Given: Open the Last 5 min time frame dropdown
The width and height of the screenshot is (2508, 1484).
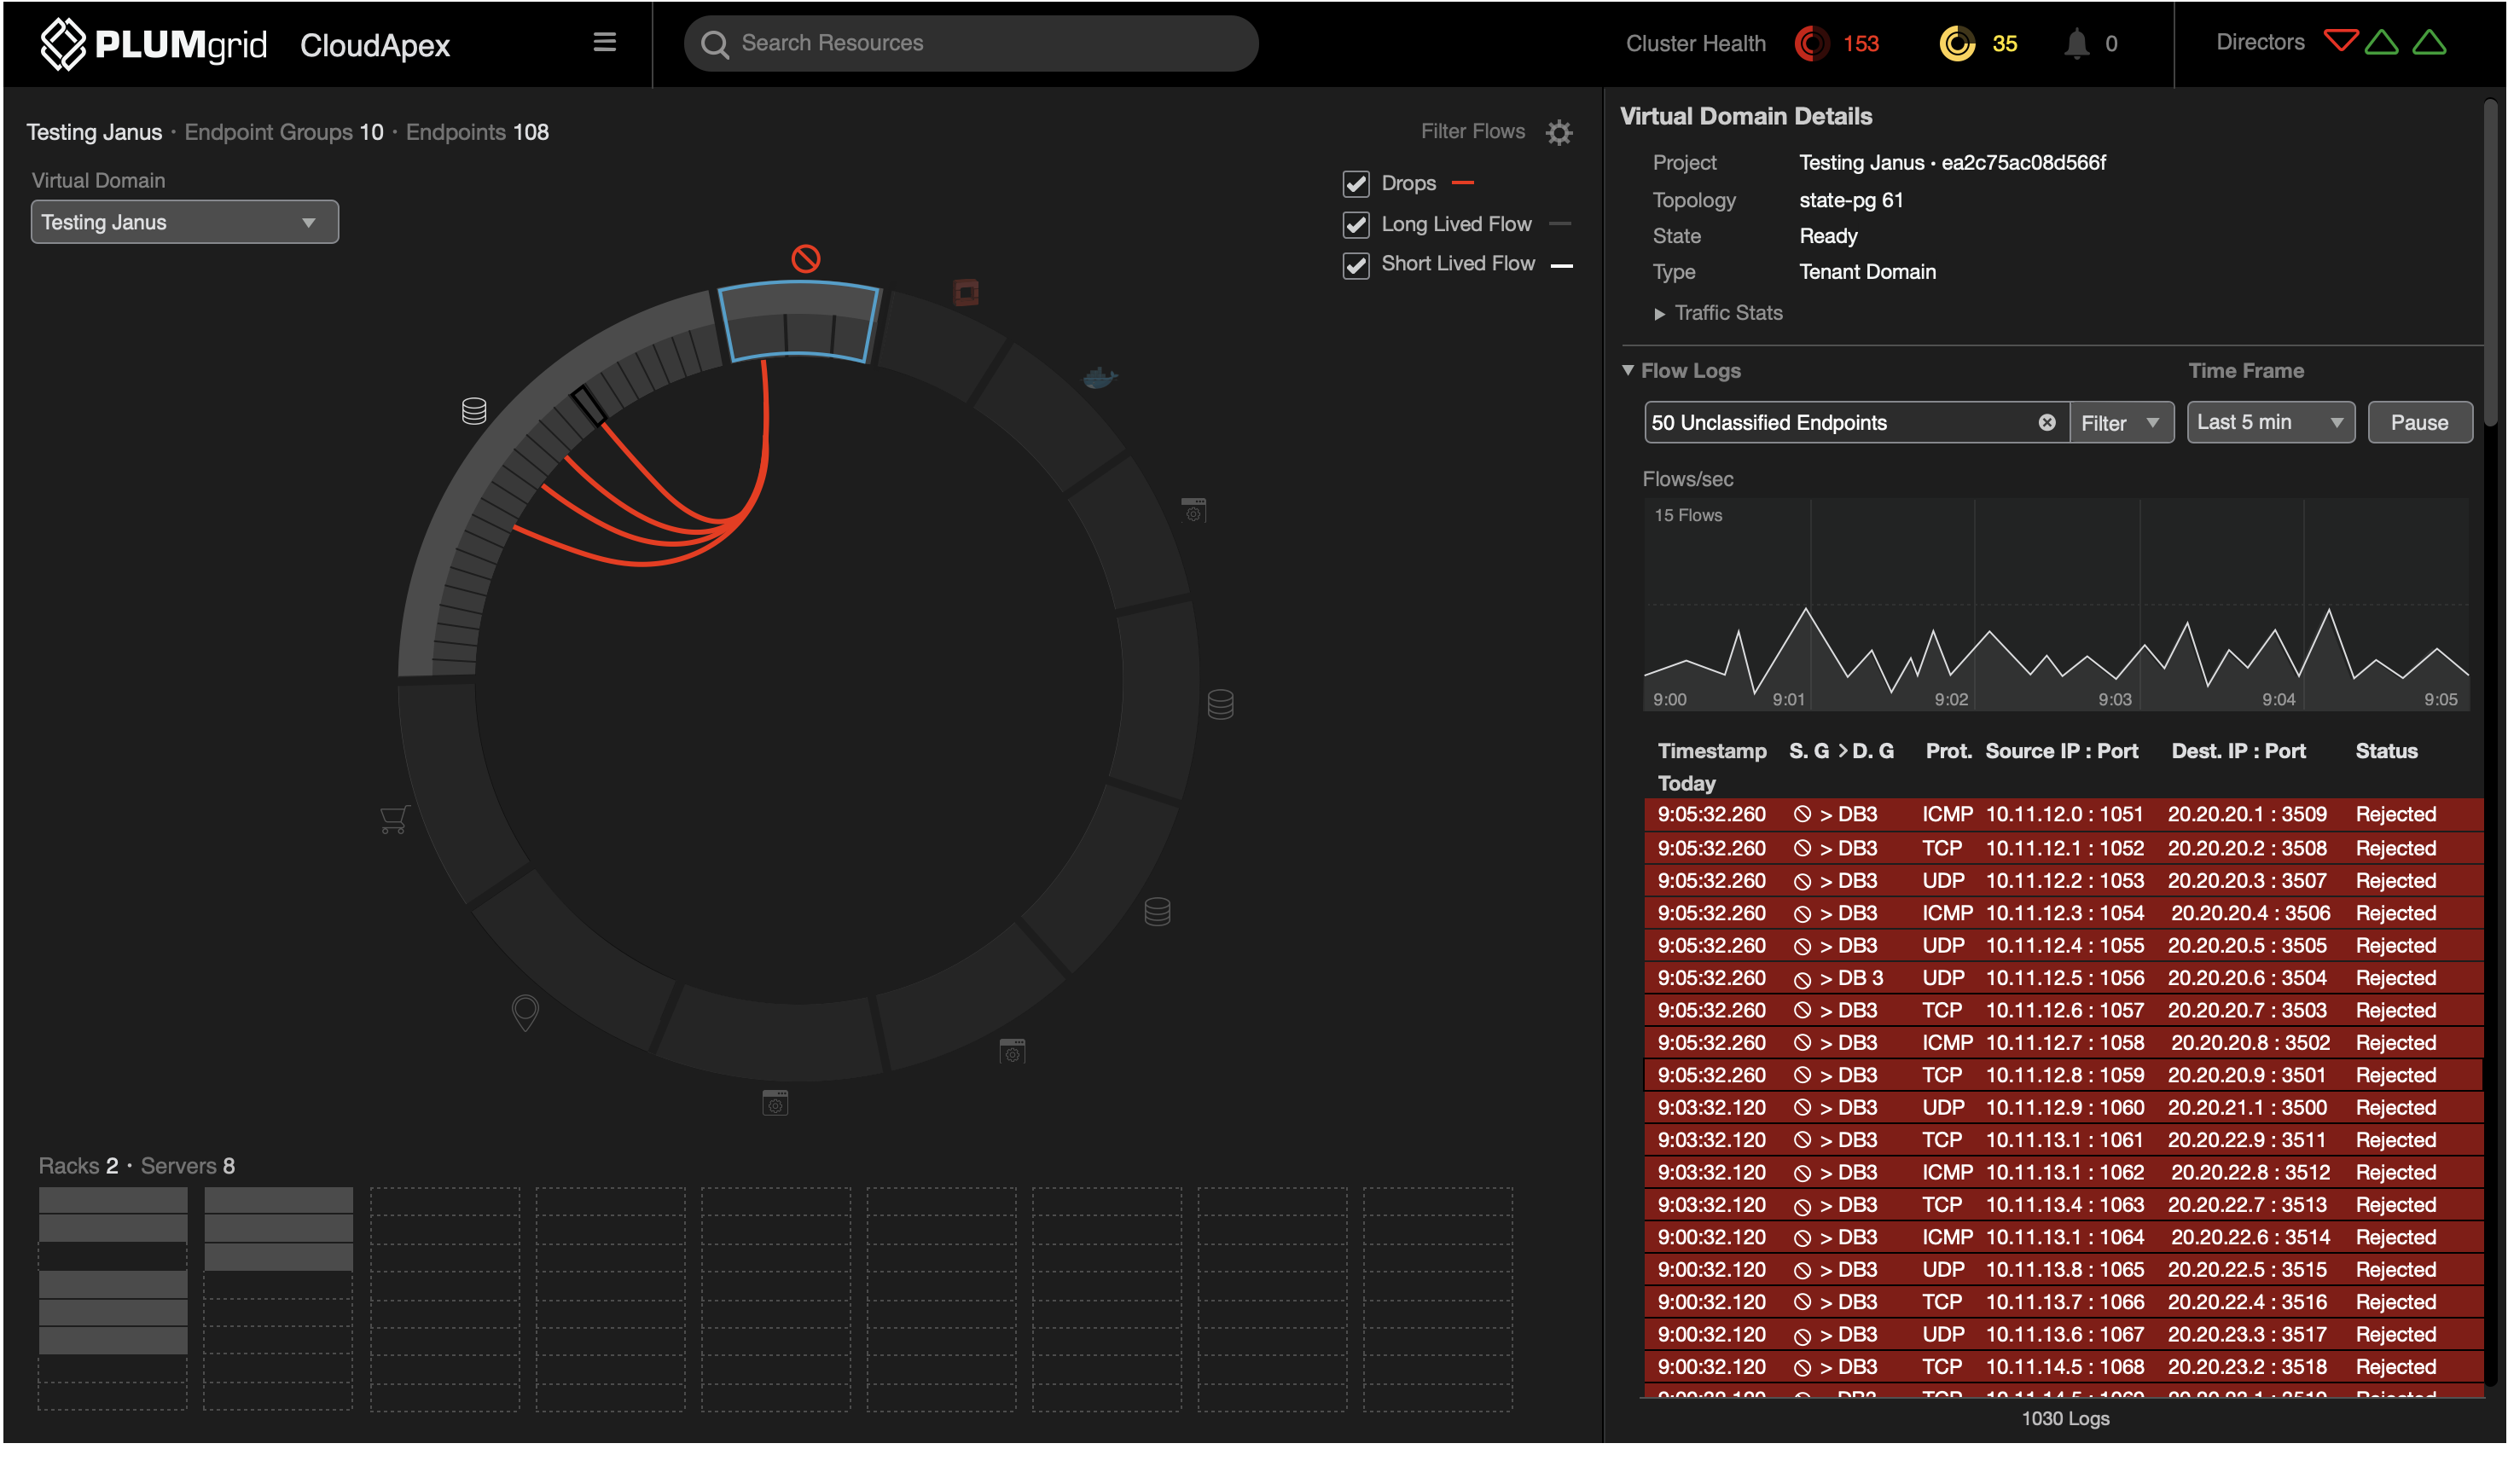Looking at the screenshot, I should tap(2270, 422).
